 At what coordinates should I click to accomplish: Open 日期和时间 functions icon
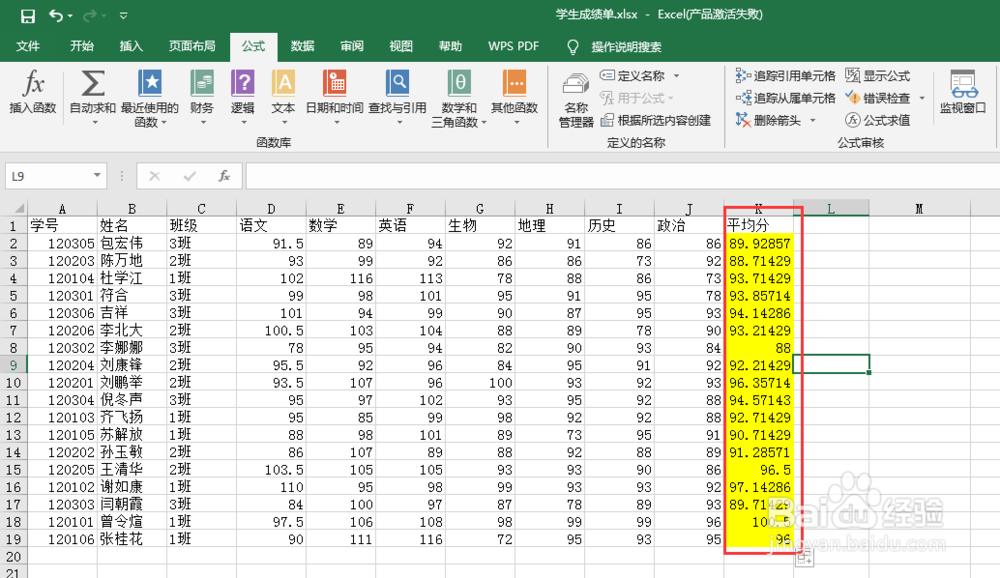pyautogui.click(x=334, y=84)
